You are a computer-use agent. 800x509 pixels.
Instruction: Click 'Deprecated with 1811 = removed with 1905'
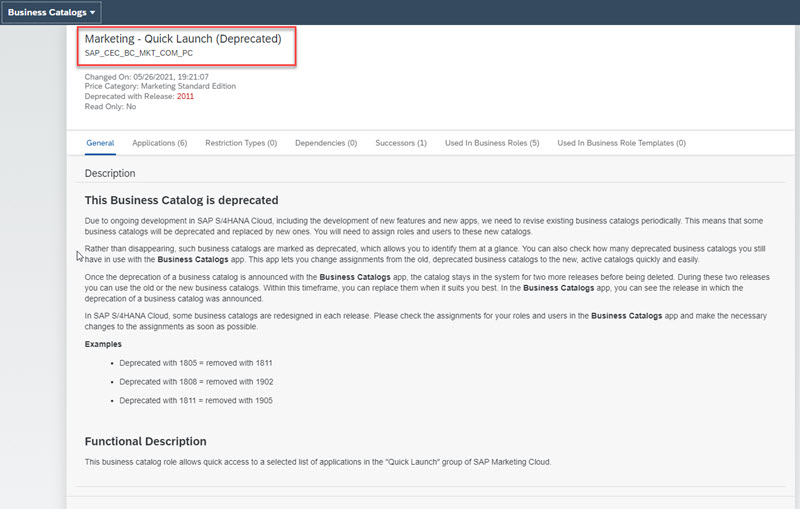[x=196, y=401]
